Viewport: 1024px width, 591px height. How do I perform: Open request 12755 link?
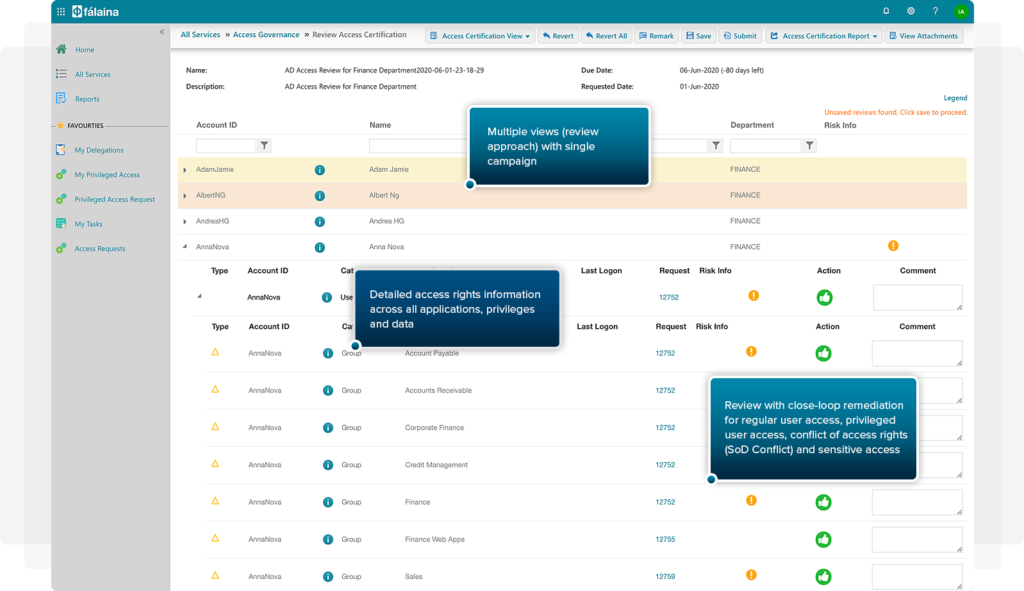point(665,539)
